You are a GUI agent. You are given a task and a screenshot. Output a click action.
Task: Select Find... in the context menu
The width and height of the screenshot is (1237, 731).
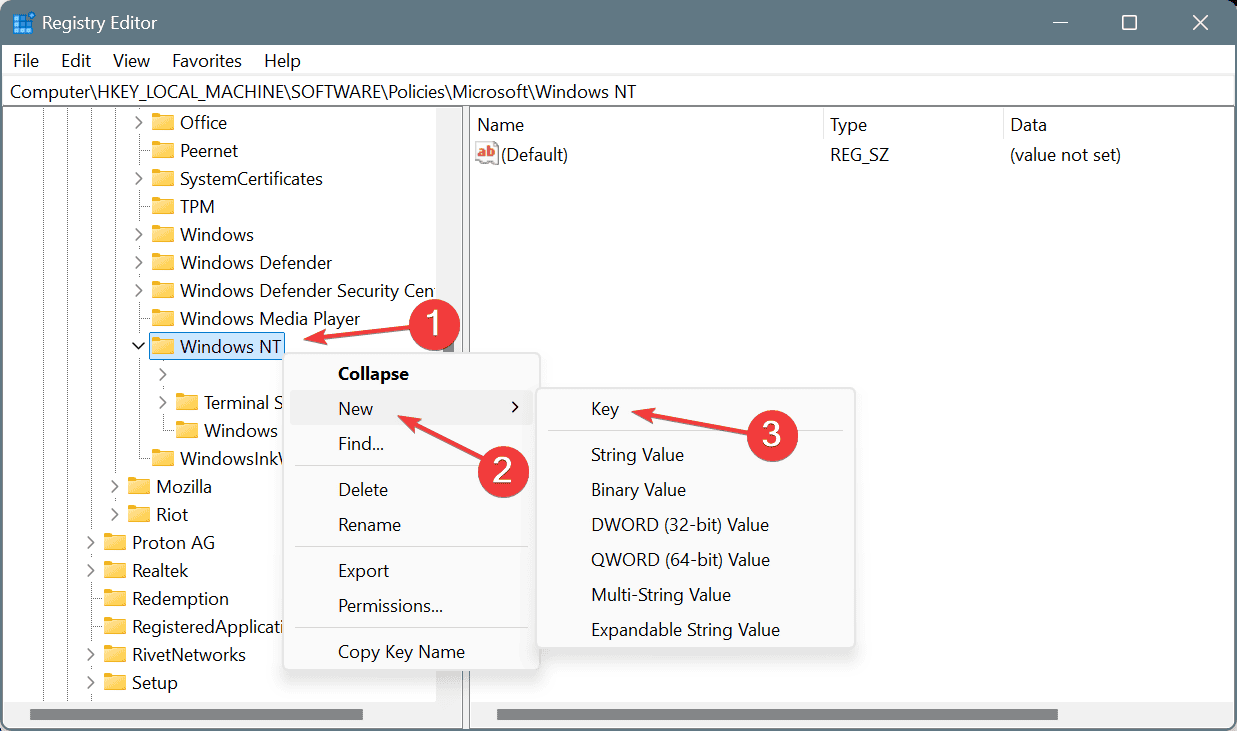click(x=411, y=443)
